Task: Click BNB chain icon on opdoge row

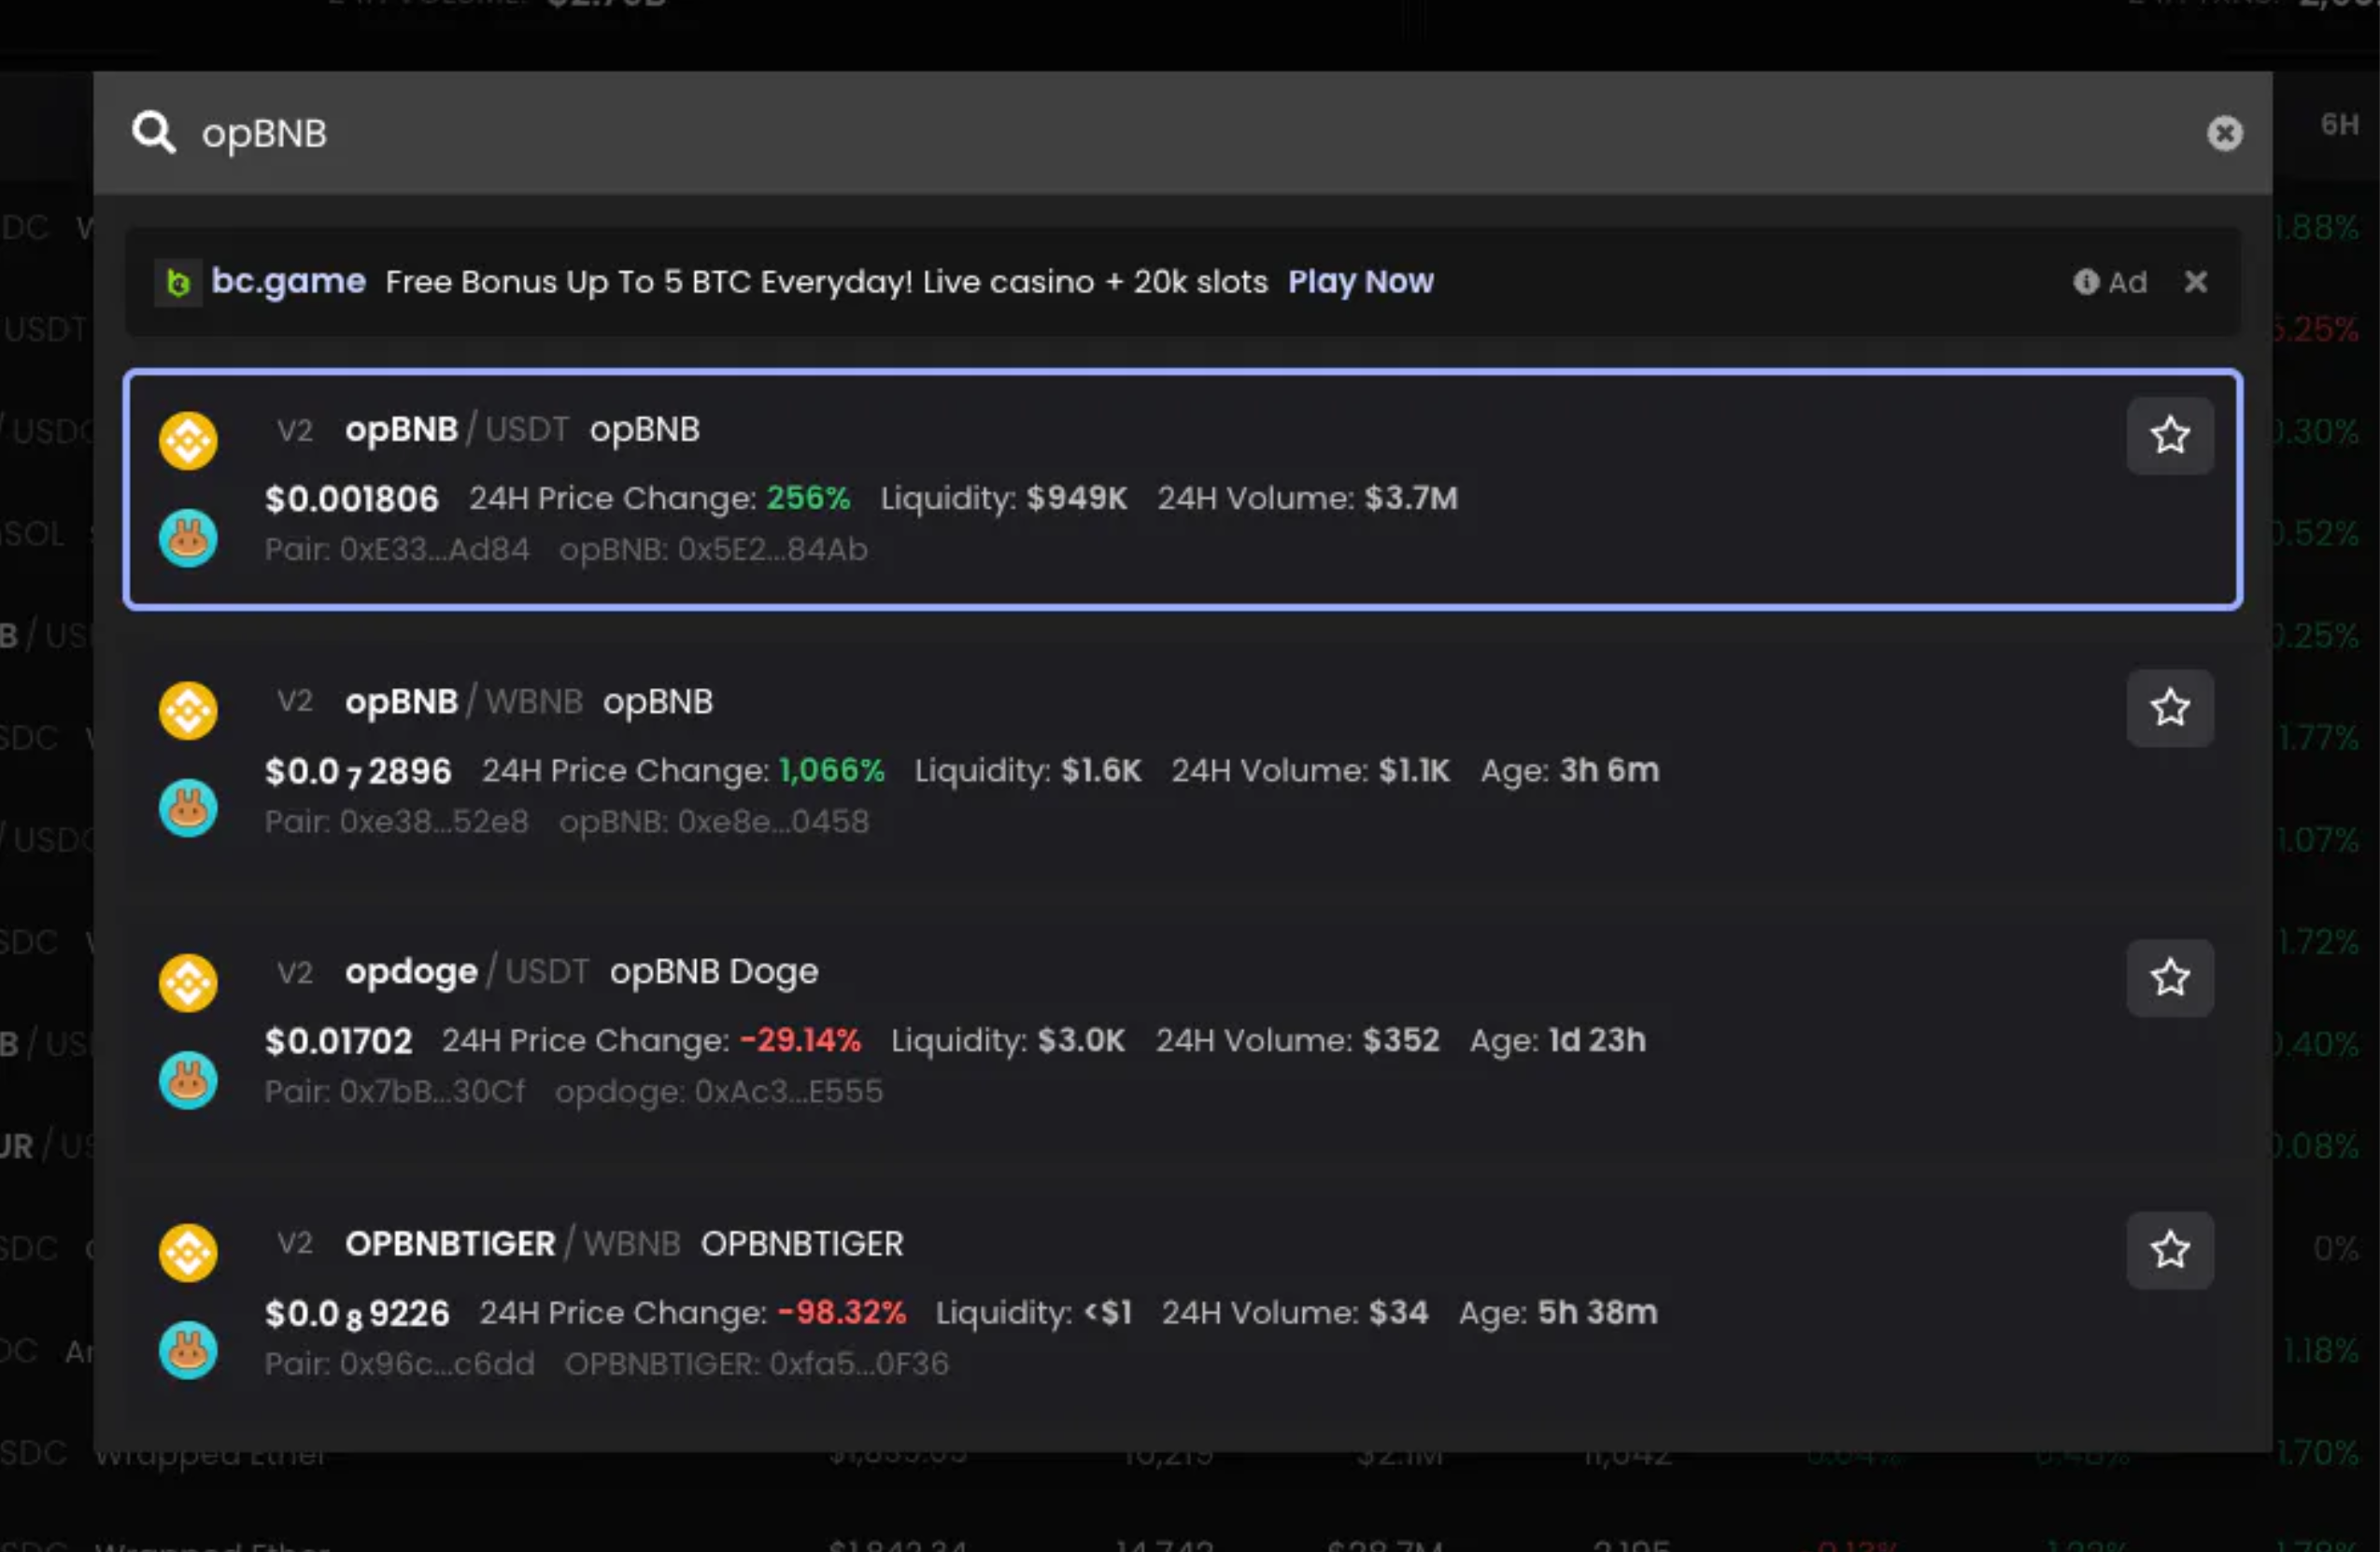Action: pos(188,982)
